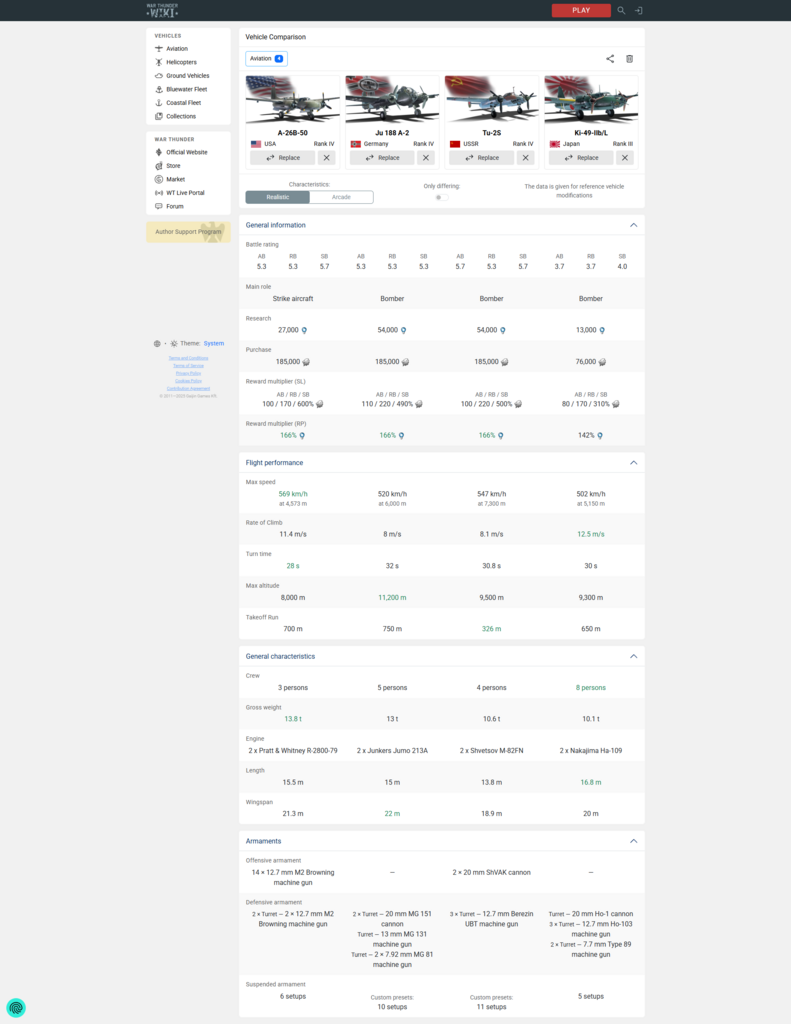The height and width of the screenshot is (1024, 791).
Task: Open Helicopters in Vehicles menu
Action: tap(181, 62)
